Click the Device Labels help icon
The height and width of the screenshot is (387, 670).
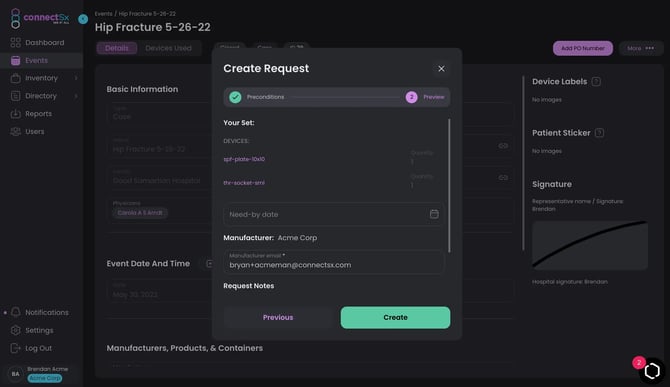tap(597, 82)
